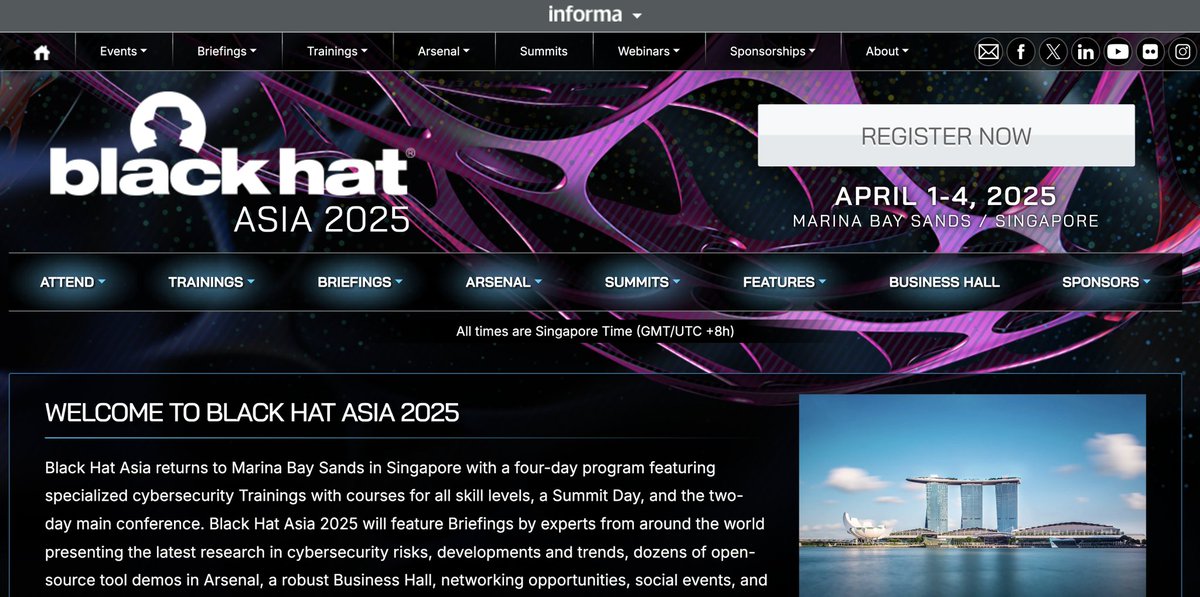Open the Instagram social icon
The image size is (1200, 597).
point(1183,52)
